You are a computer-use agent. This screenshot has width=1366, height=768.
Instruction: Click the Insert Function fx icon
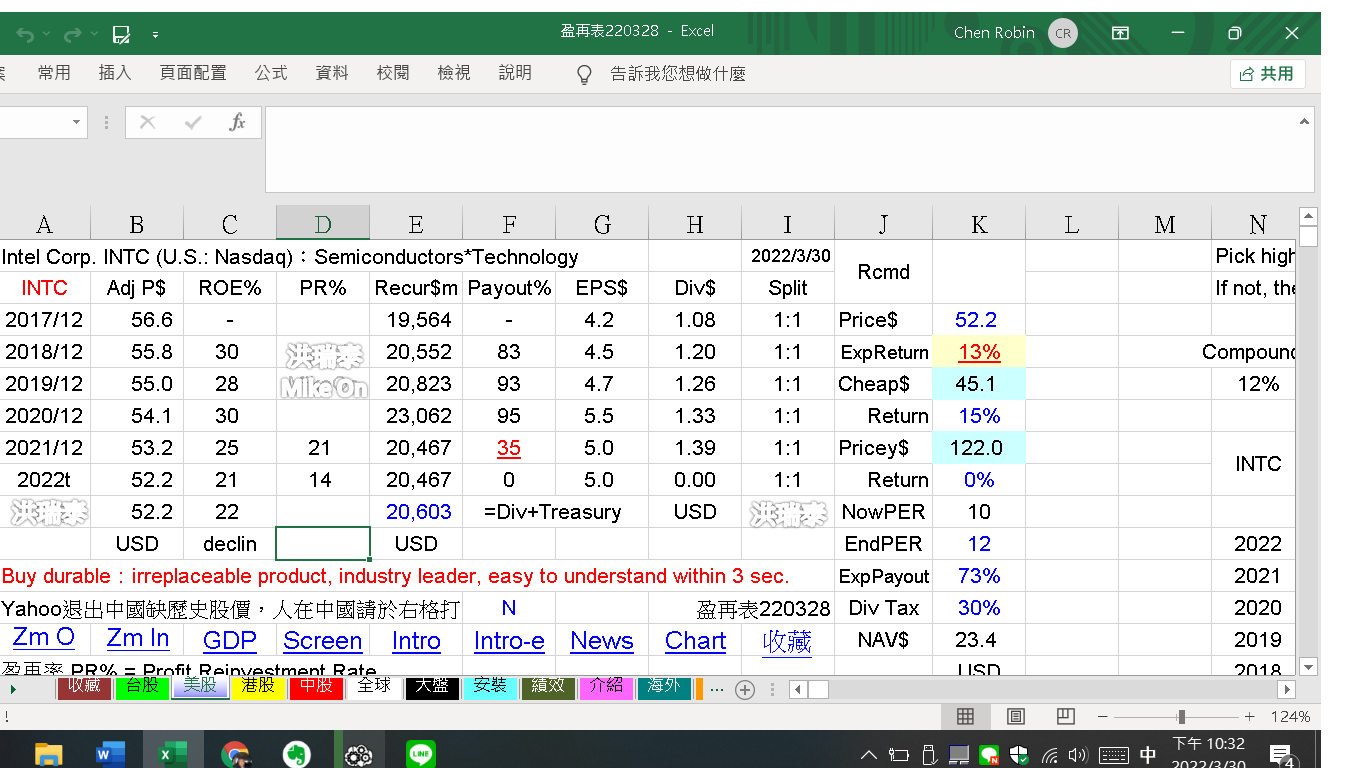237,122
